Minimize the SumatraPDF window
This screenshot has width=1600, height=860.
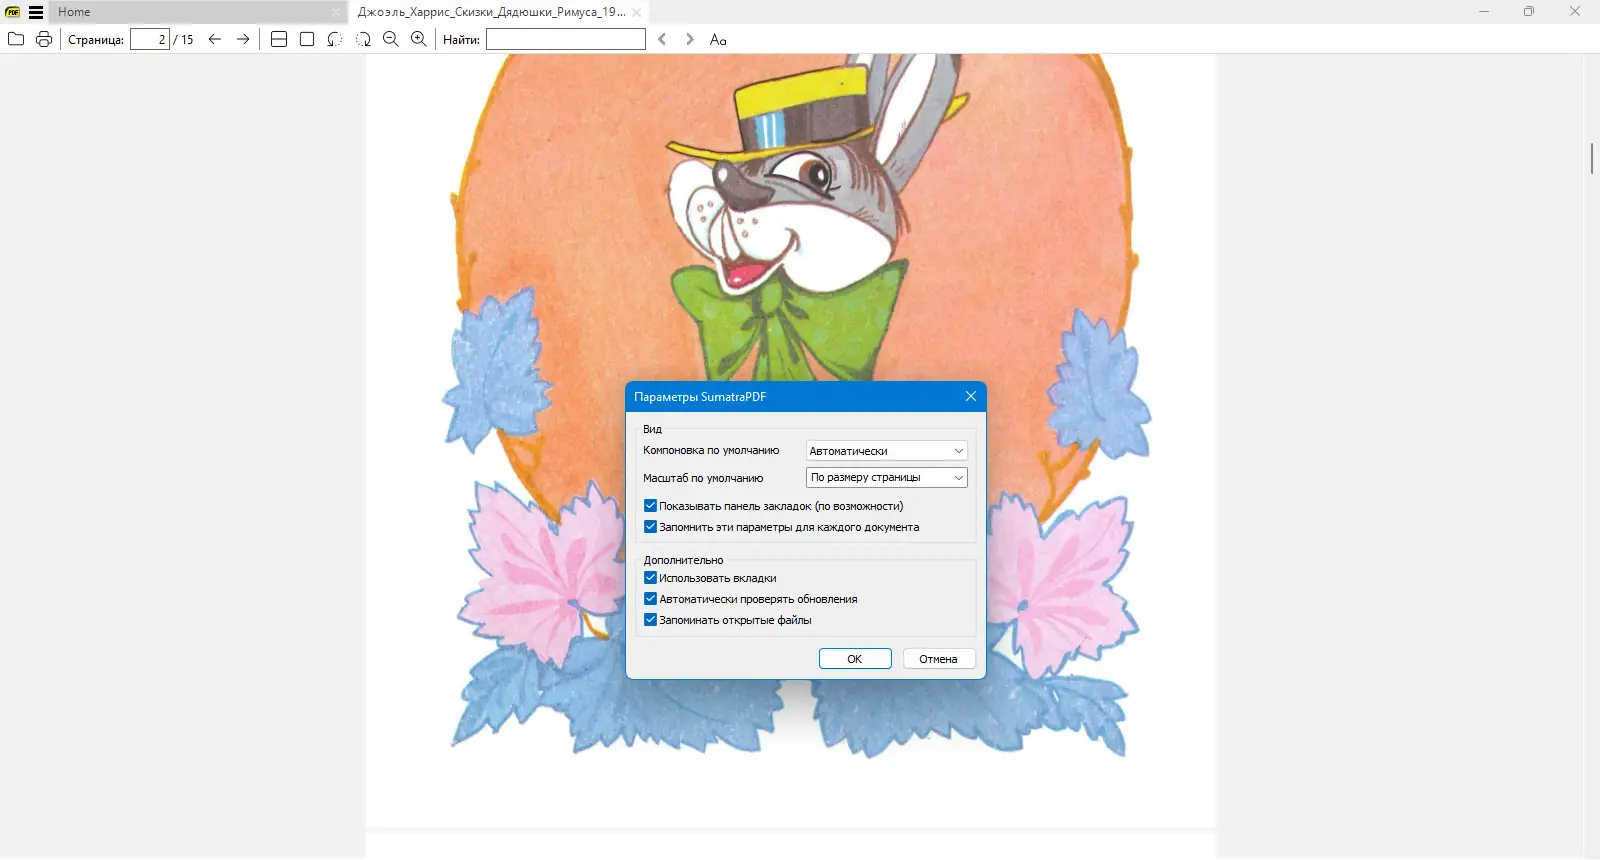1484,12
